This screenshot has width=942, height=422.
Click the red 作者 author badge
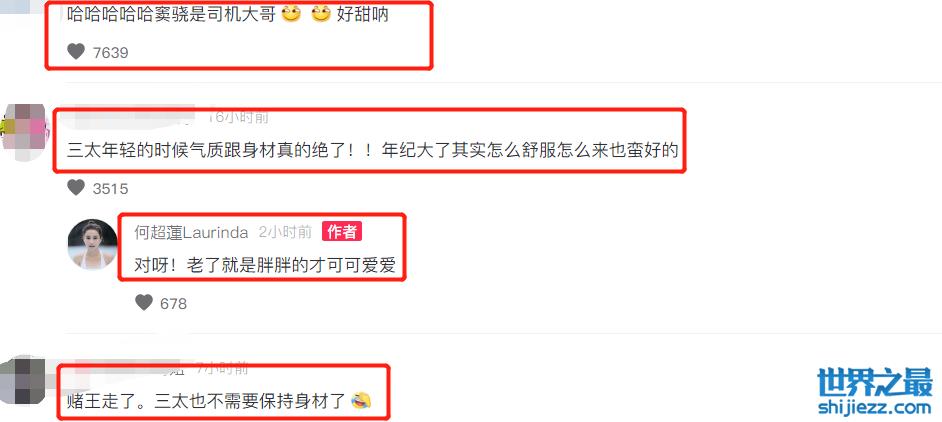point(342,232)
